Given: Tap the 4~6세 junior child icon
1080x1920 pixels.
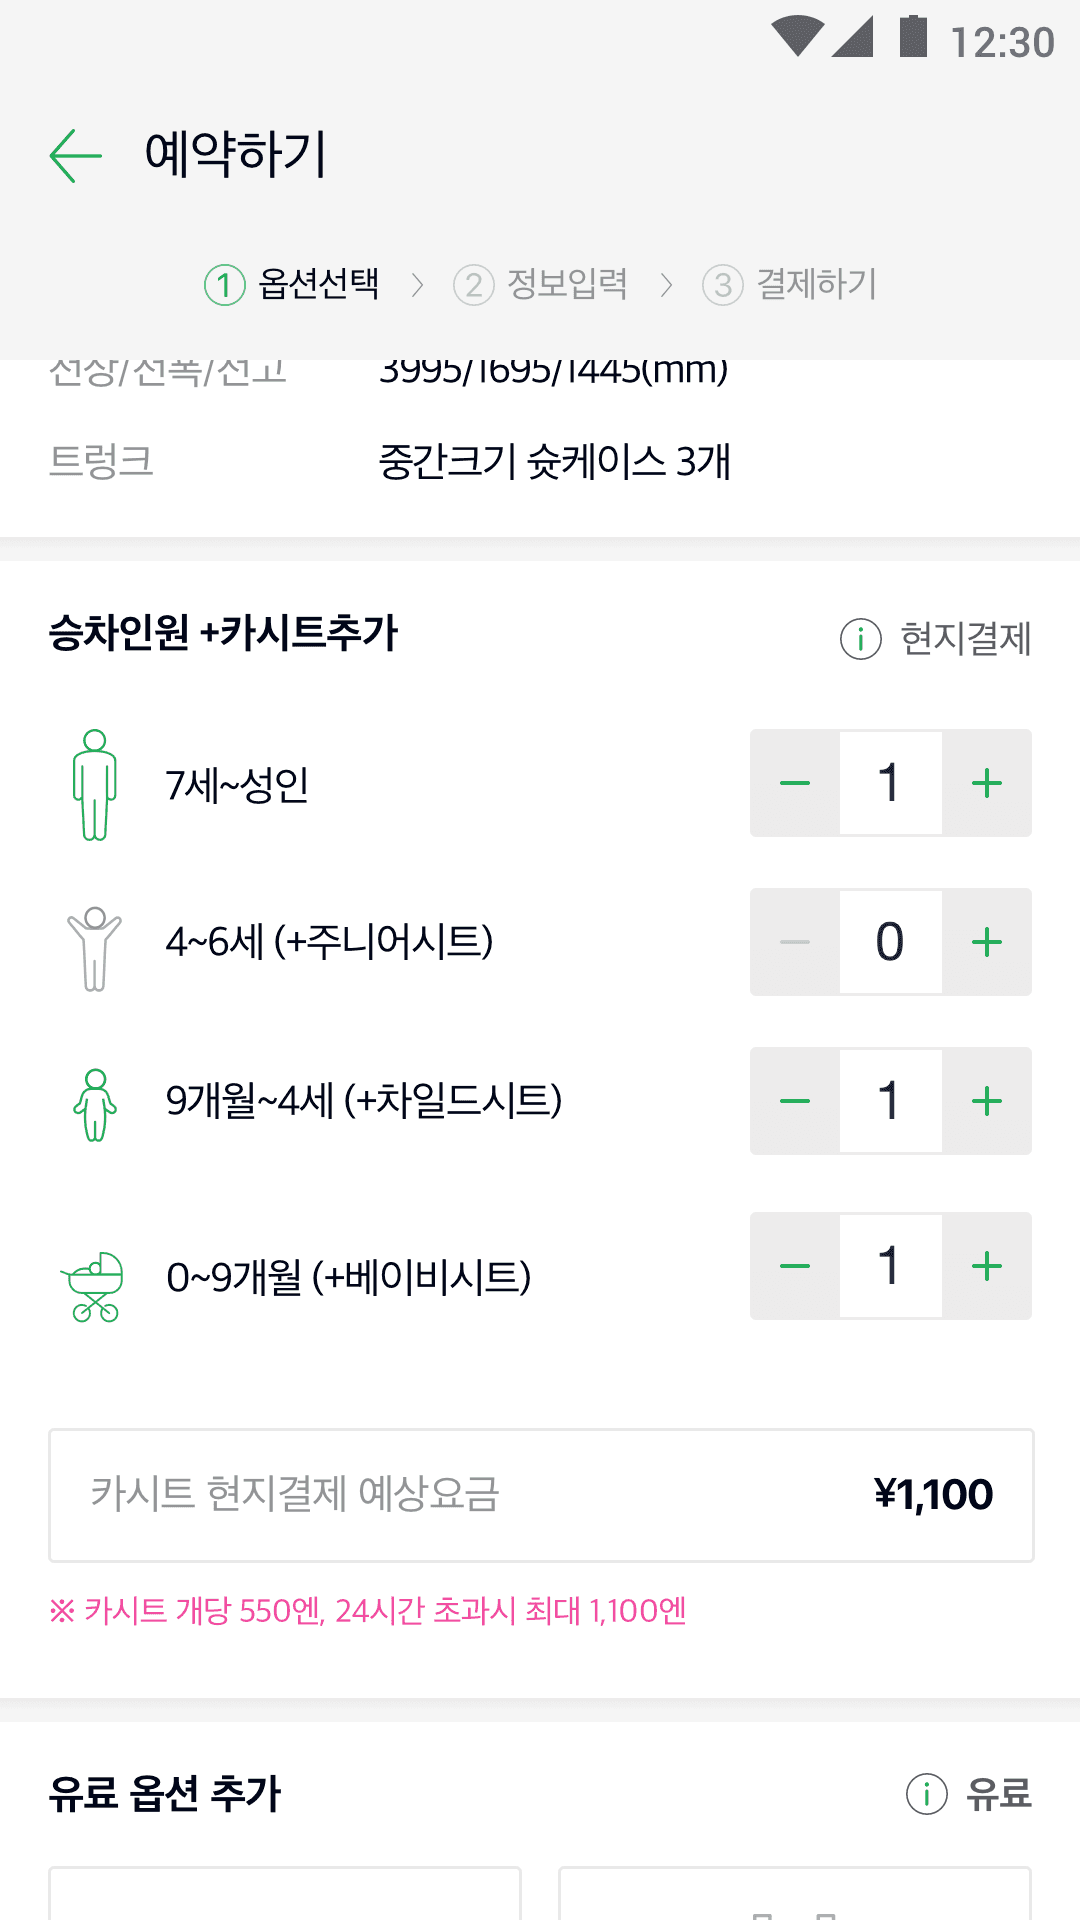Looking at the screenshot, I should pos(95,946).
